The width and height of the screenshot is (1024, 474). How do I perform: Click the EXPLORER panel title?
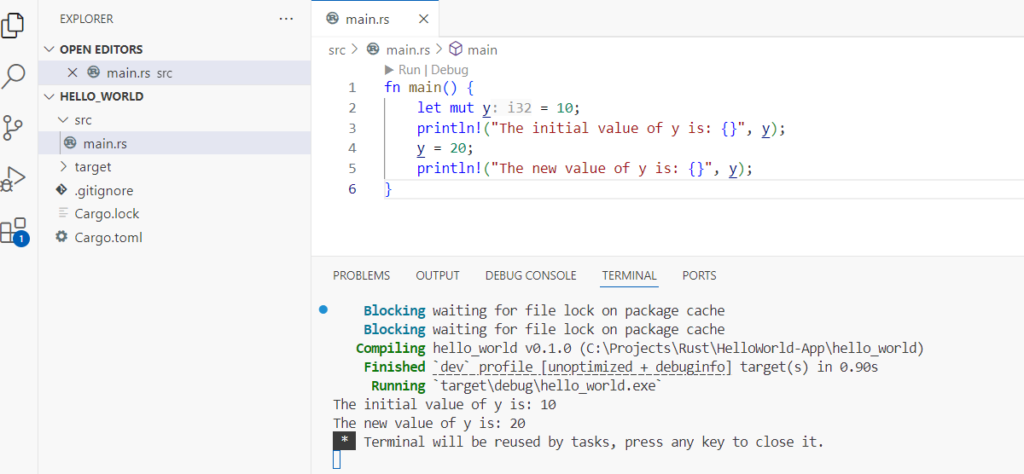coord(86,19)
